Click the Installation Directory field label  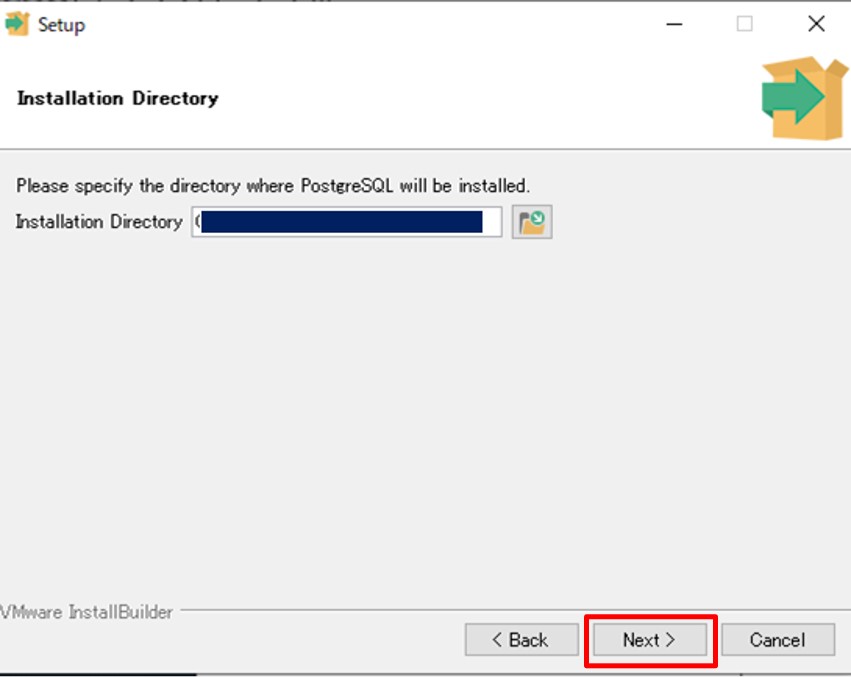tap(99, 222)
